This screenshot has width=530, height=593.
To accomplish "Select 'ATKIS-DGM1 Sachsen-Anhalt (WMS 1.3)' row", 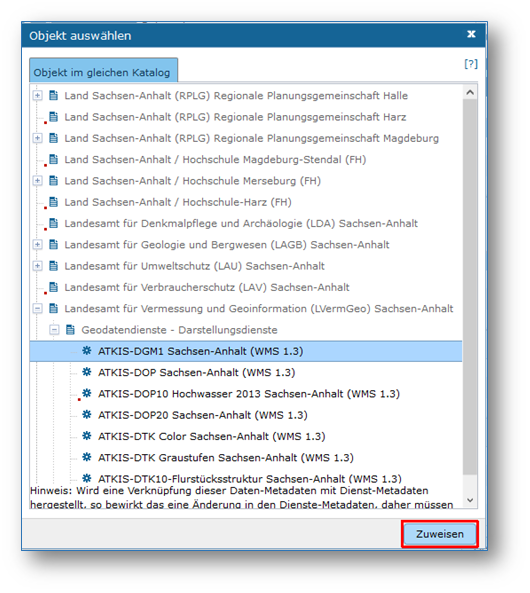I will pyautogui.click(x=246, y=351).
